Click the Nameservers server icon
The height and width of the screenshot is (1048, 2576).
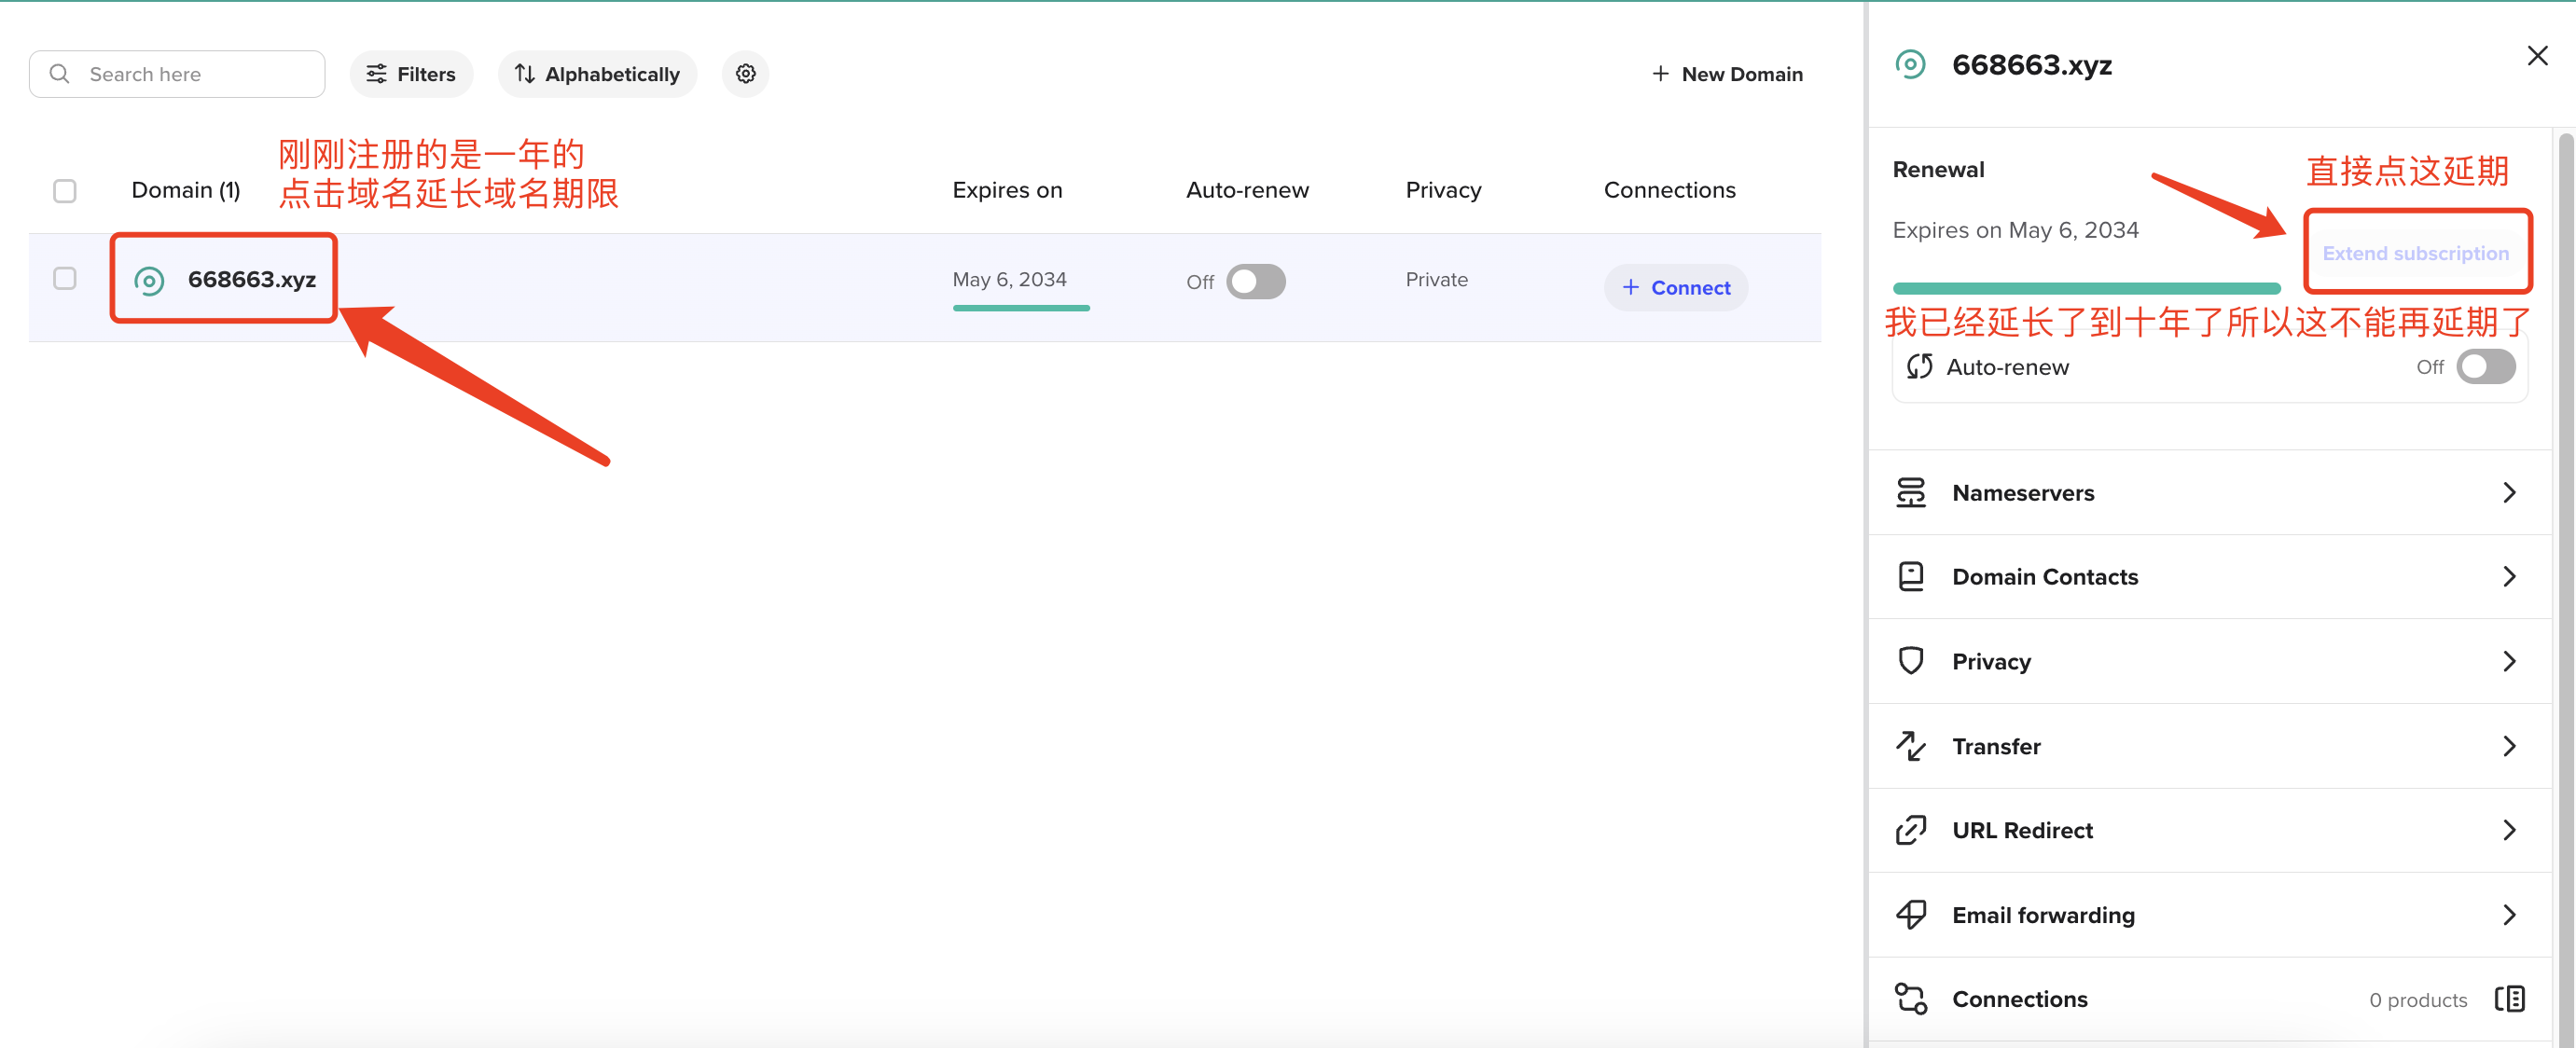(1910, 492)
